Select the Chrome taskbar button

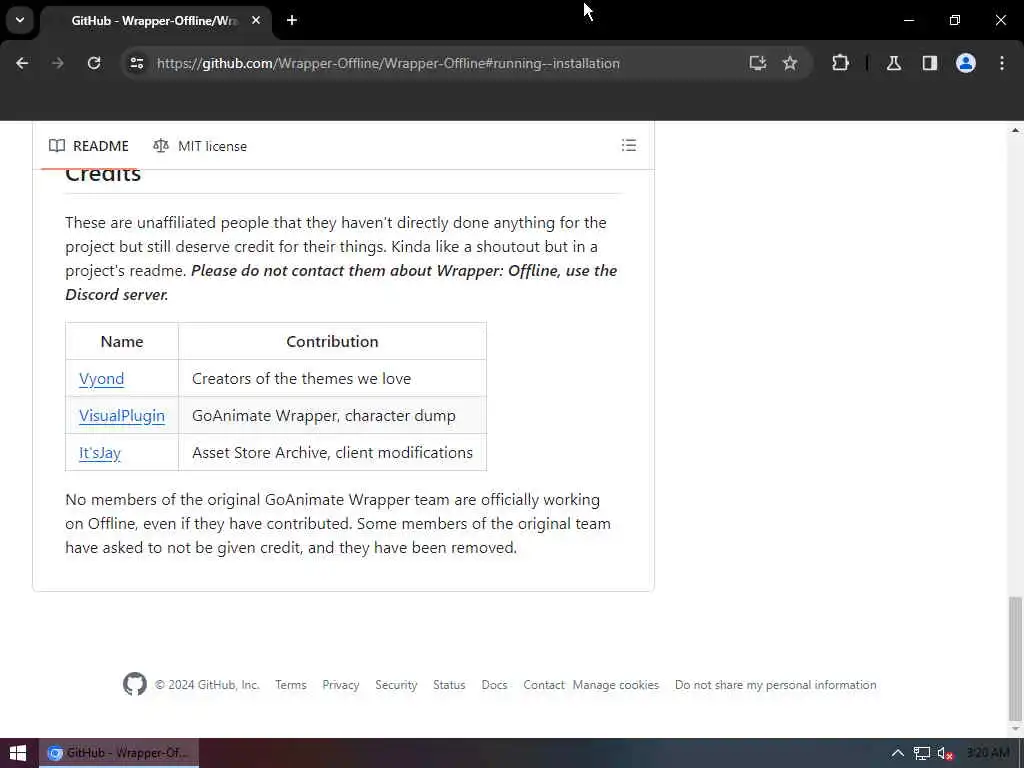coord(119,753)
